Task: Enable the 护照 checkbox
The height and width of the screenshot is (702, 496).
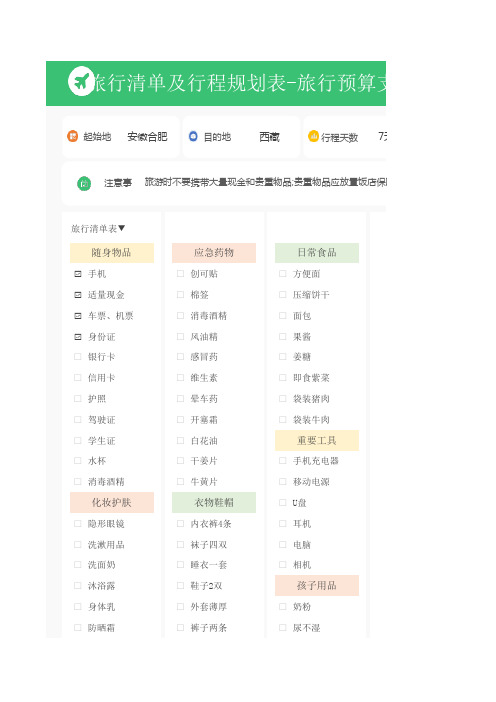Action: 77,398
